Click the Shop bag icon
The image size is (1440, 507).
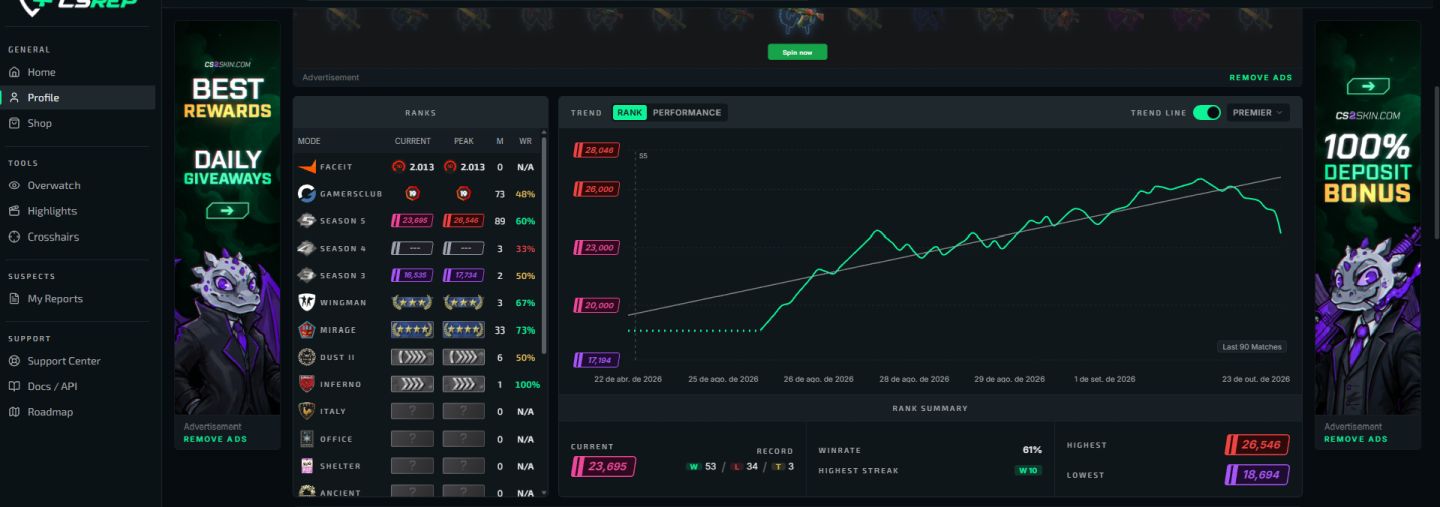pyautogui.click(x=14, y=123)
